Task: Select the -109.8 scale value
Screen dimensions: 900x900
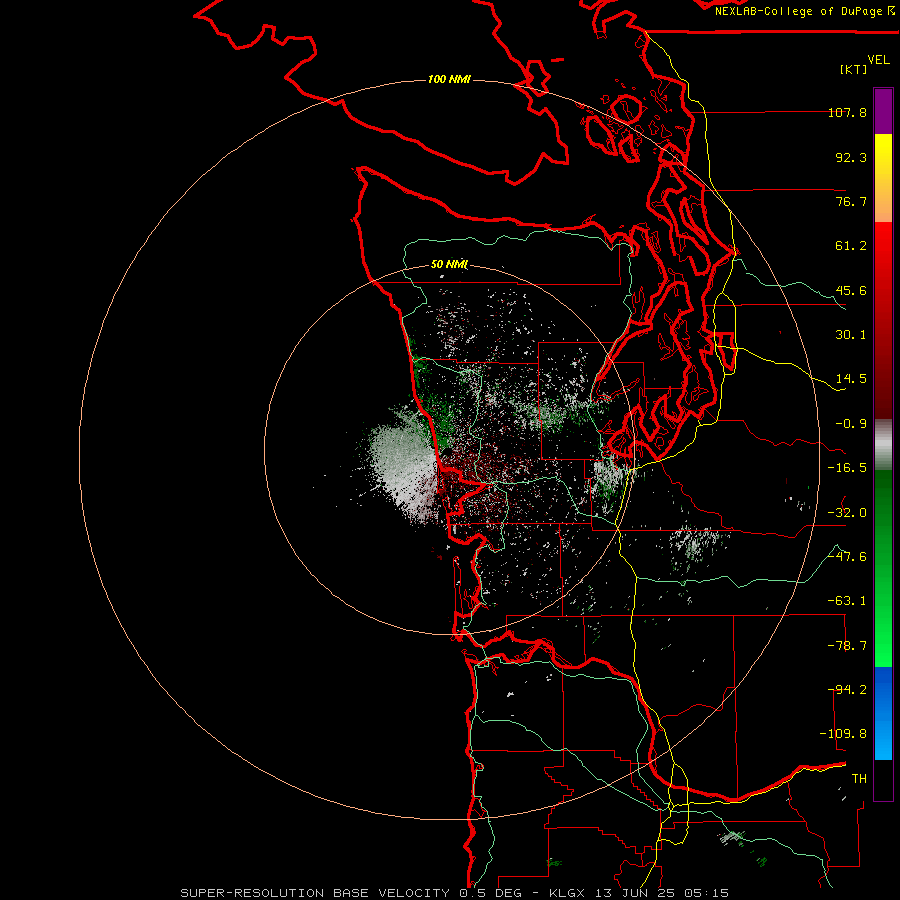Action: [x=843, y=734]
